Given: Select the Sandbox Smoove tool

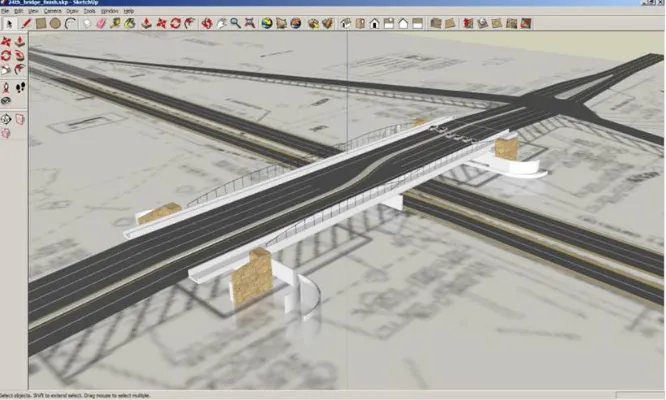Looking at the screenshot, I should coord(468,24).
